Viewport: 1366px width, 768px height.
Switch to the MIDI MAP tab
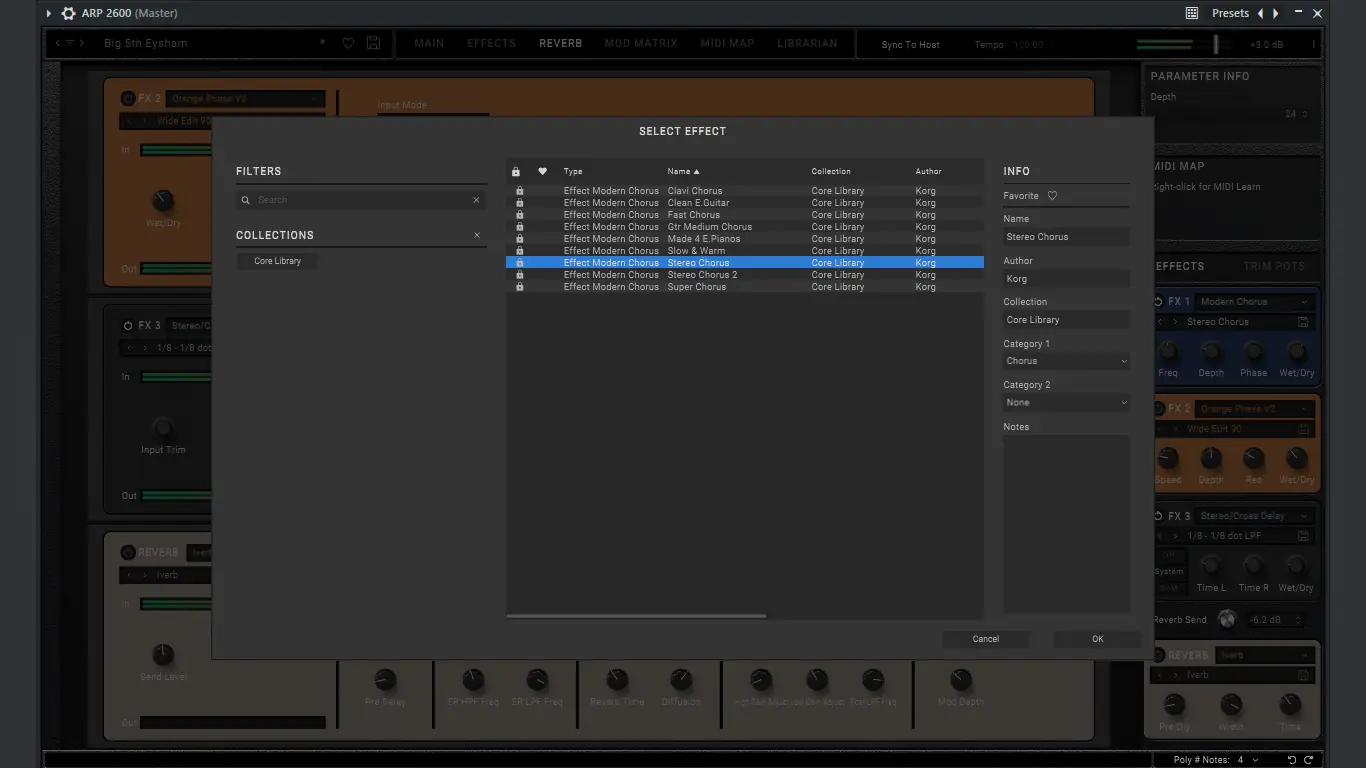(727, 44)
